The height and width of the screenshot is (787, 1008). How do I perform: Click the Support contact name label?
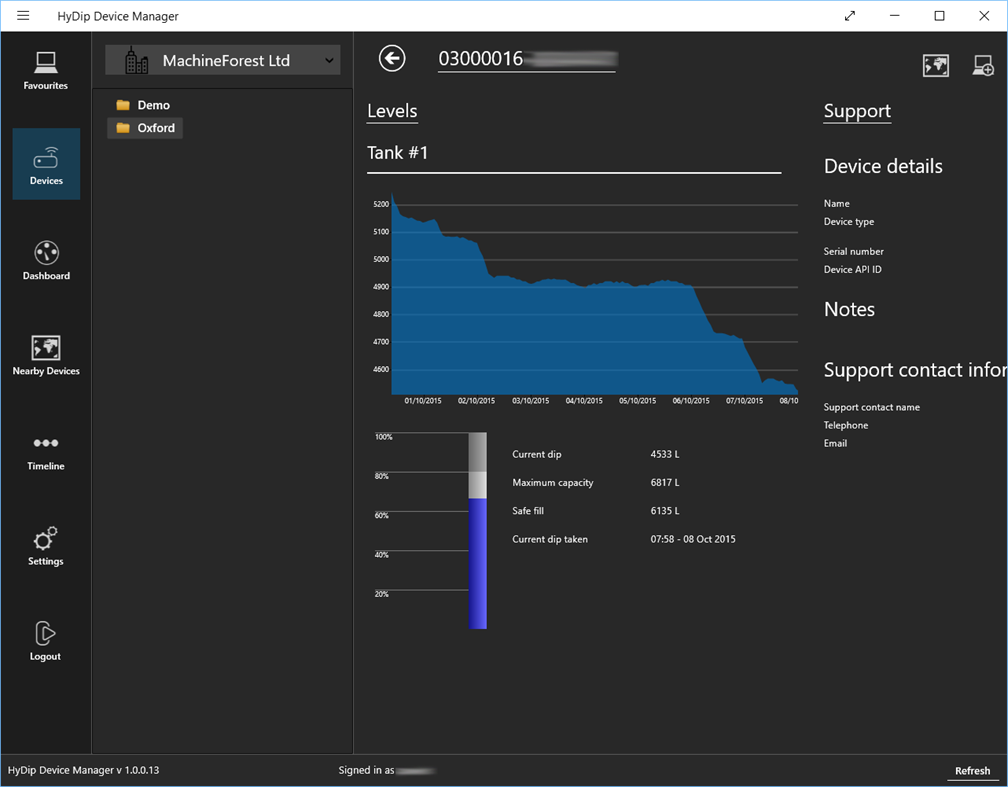pyautogui.click(x=872, y=407)
